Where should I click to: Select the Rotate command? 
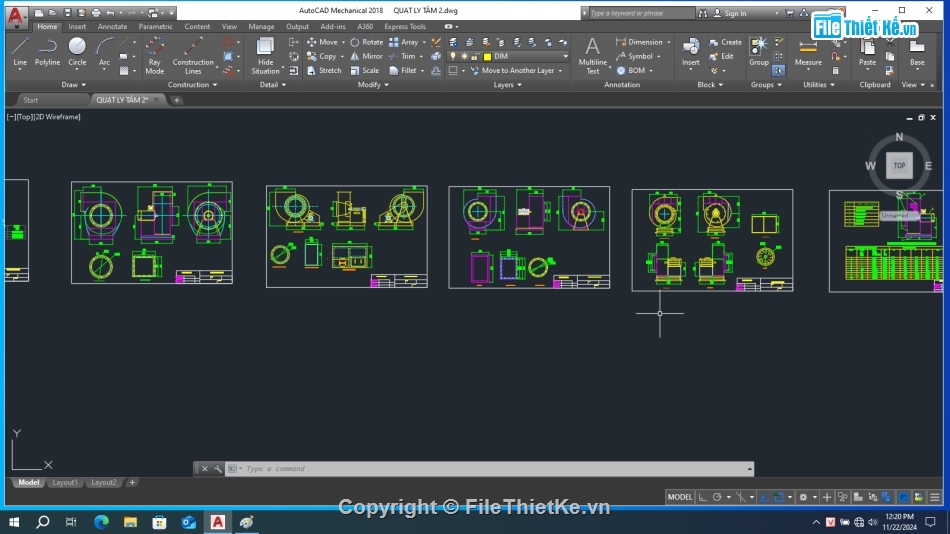coord(367,42)
